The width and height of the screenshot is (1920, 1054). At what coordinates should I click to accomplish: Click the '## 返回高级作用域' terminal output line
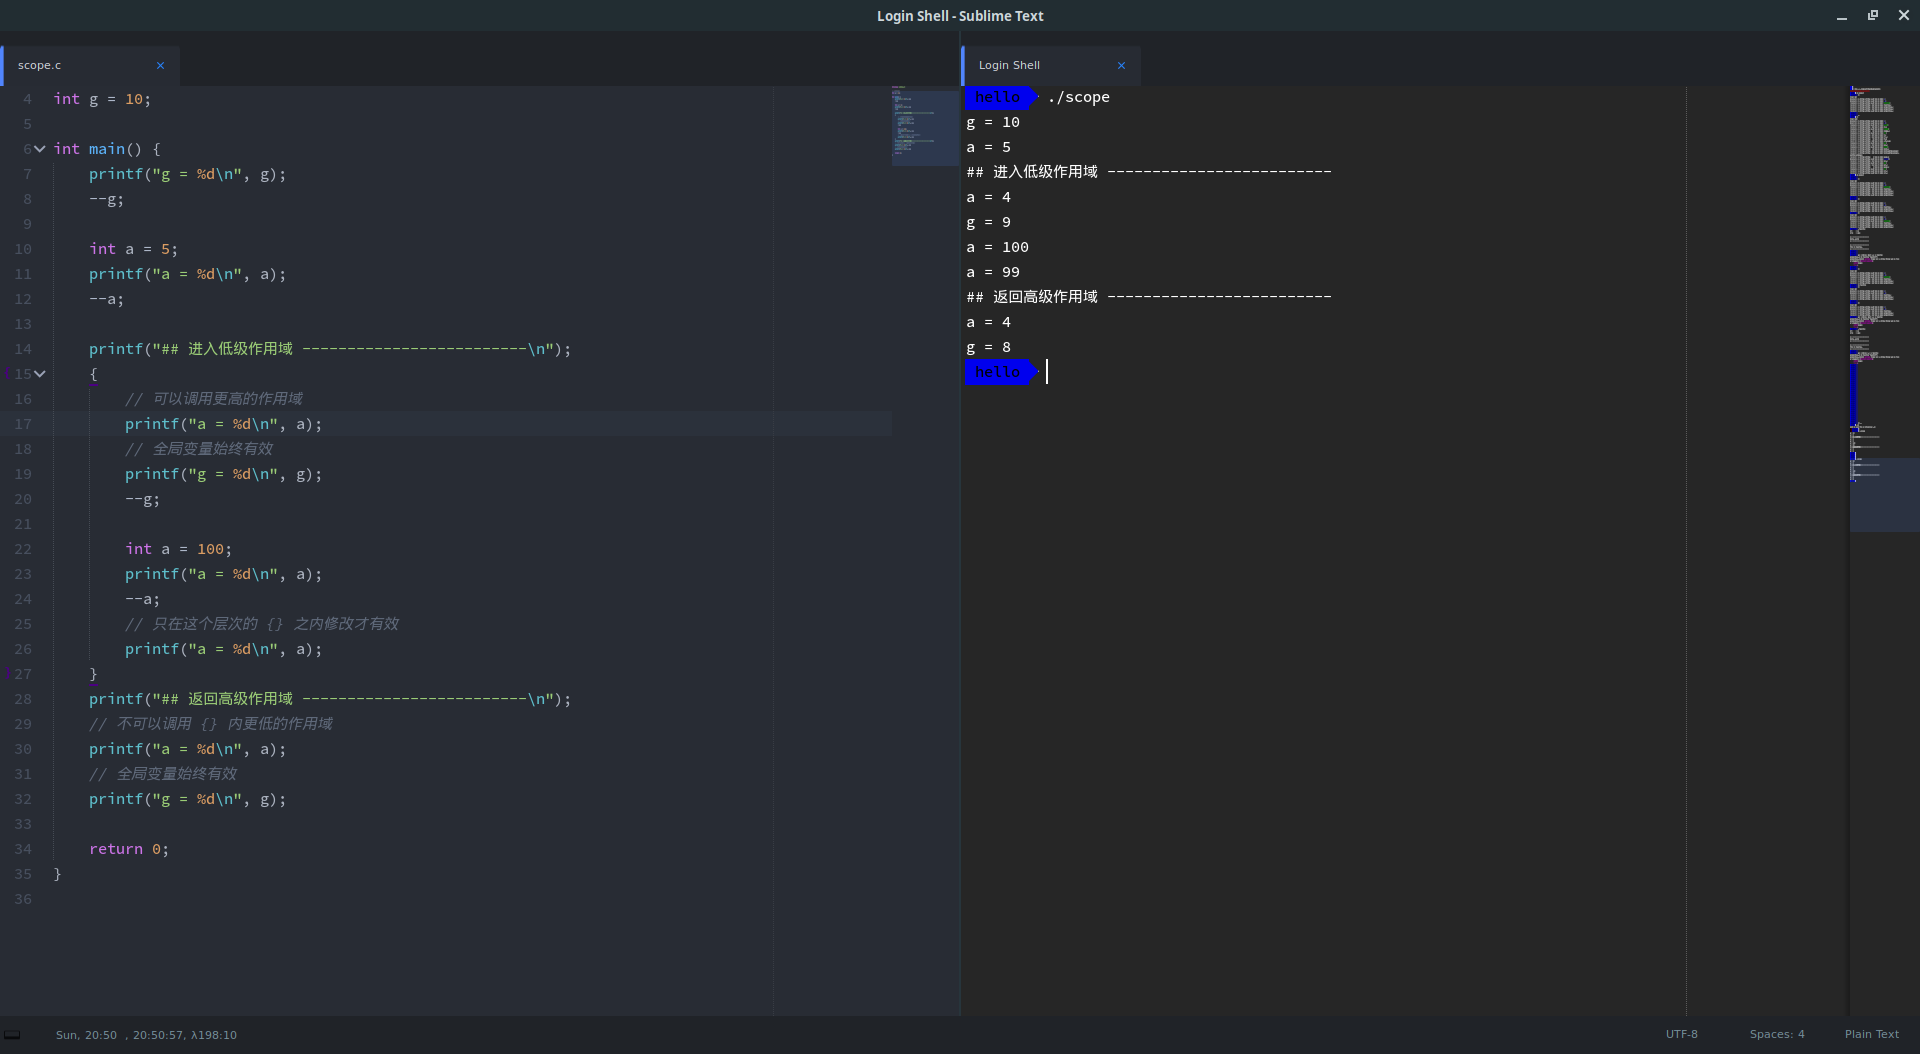[1149, 297]
